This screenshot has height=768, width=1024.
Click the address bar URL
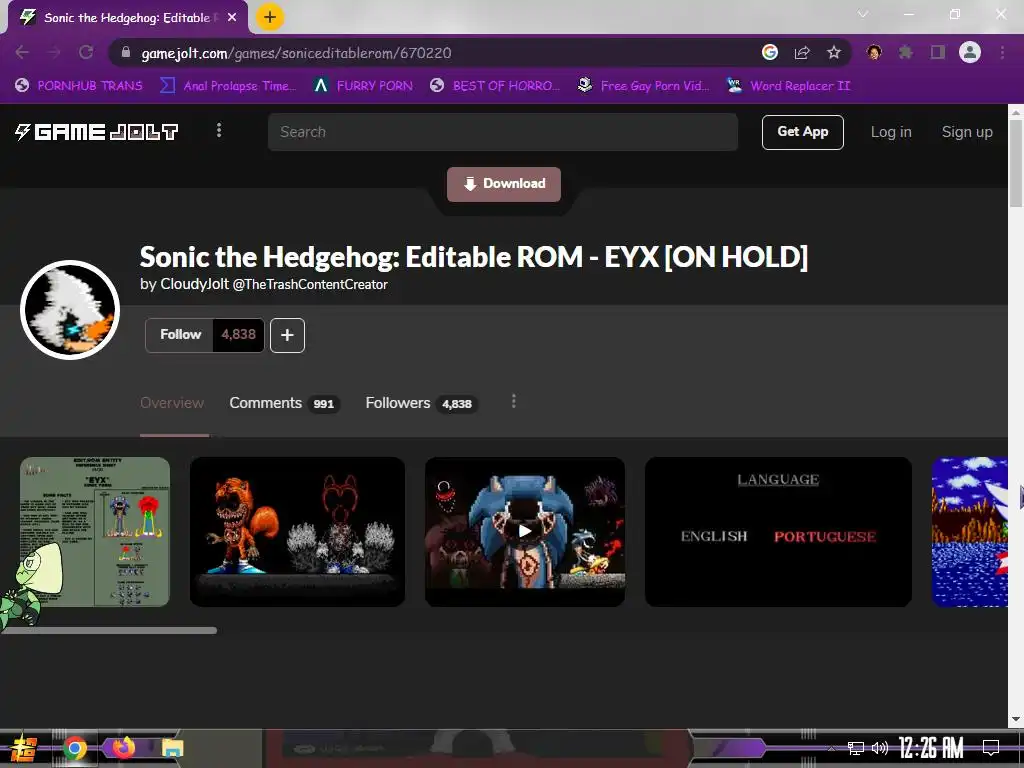tap(296, 53)
